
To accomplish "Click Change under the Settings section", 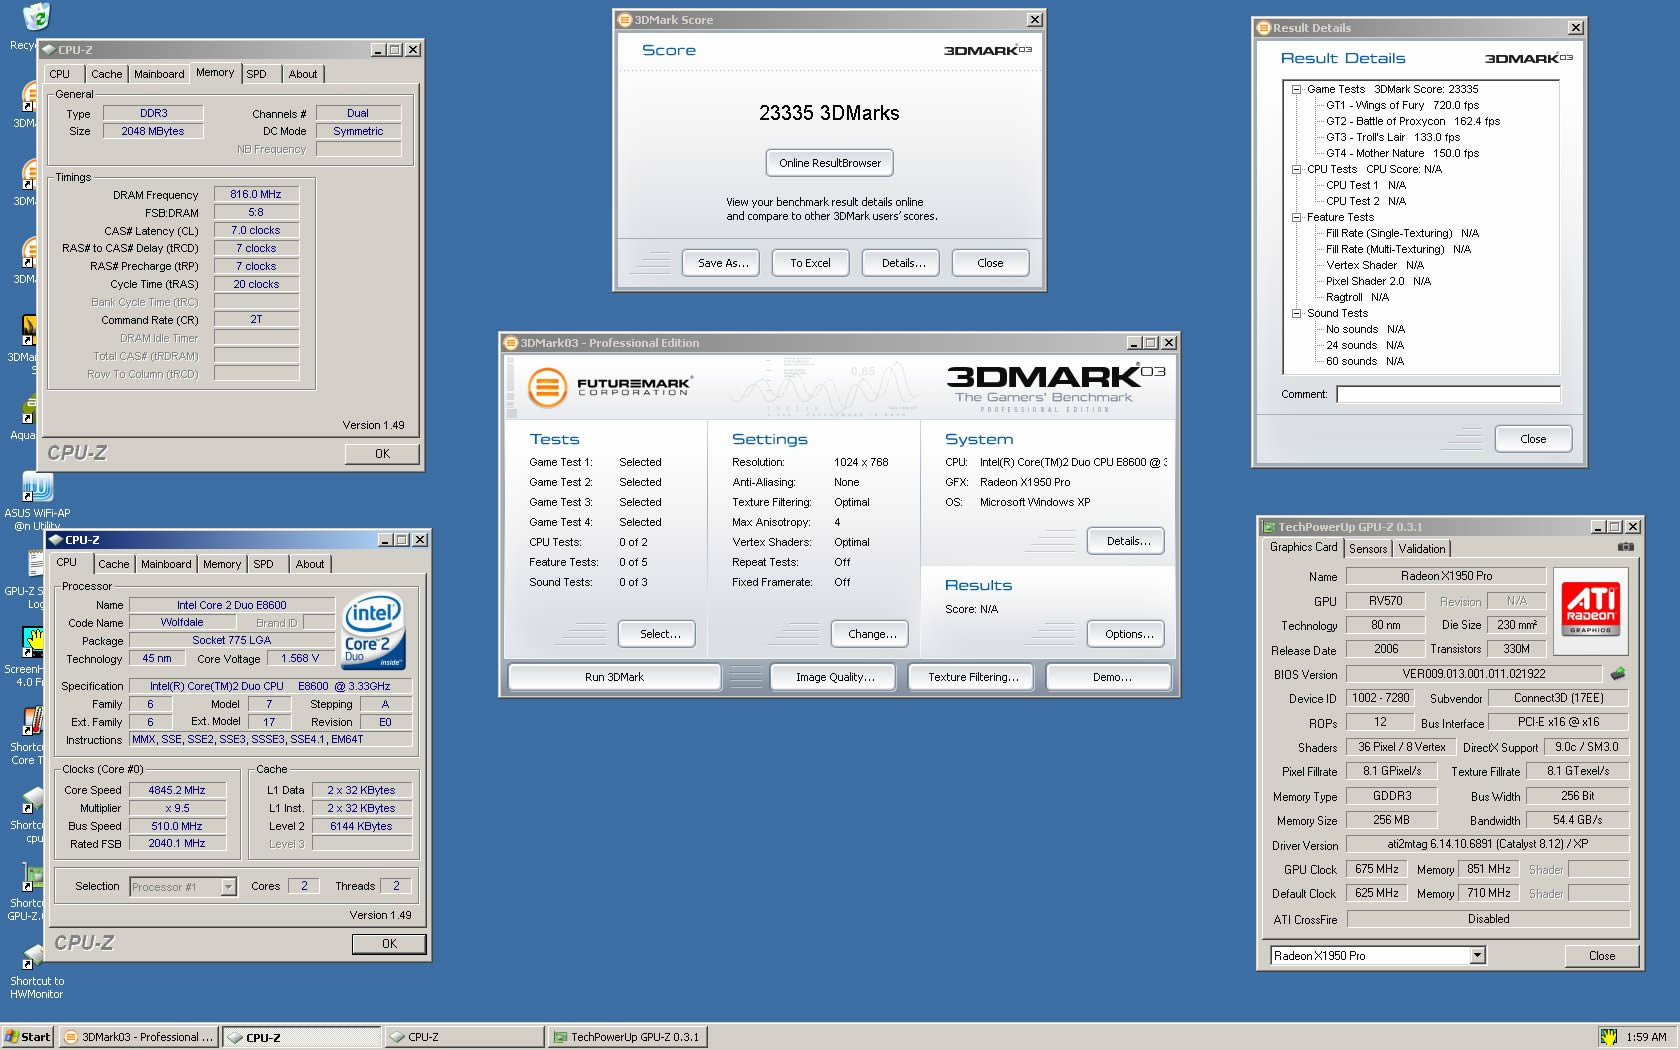I will tap(870, 634).
